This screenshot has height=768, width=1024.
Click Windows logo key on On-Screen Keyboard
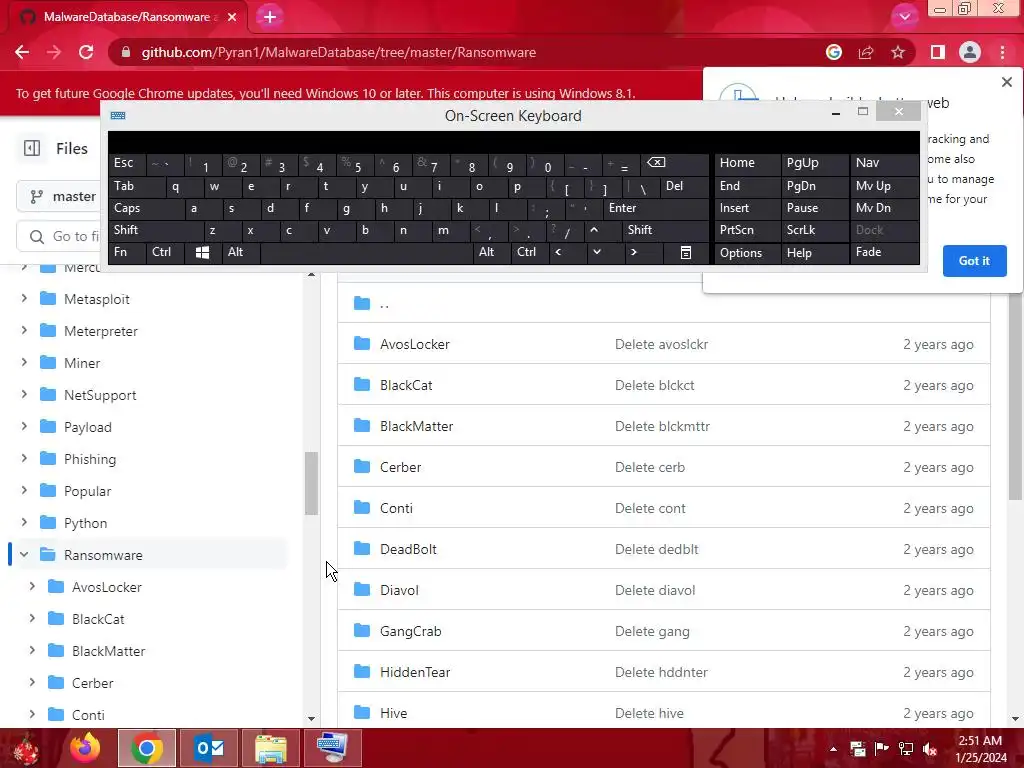[202, 252]
